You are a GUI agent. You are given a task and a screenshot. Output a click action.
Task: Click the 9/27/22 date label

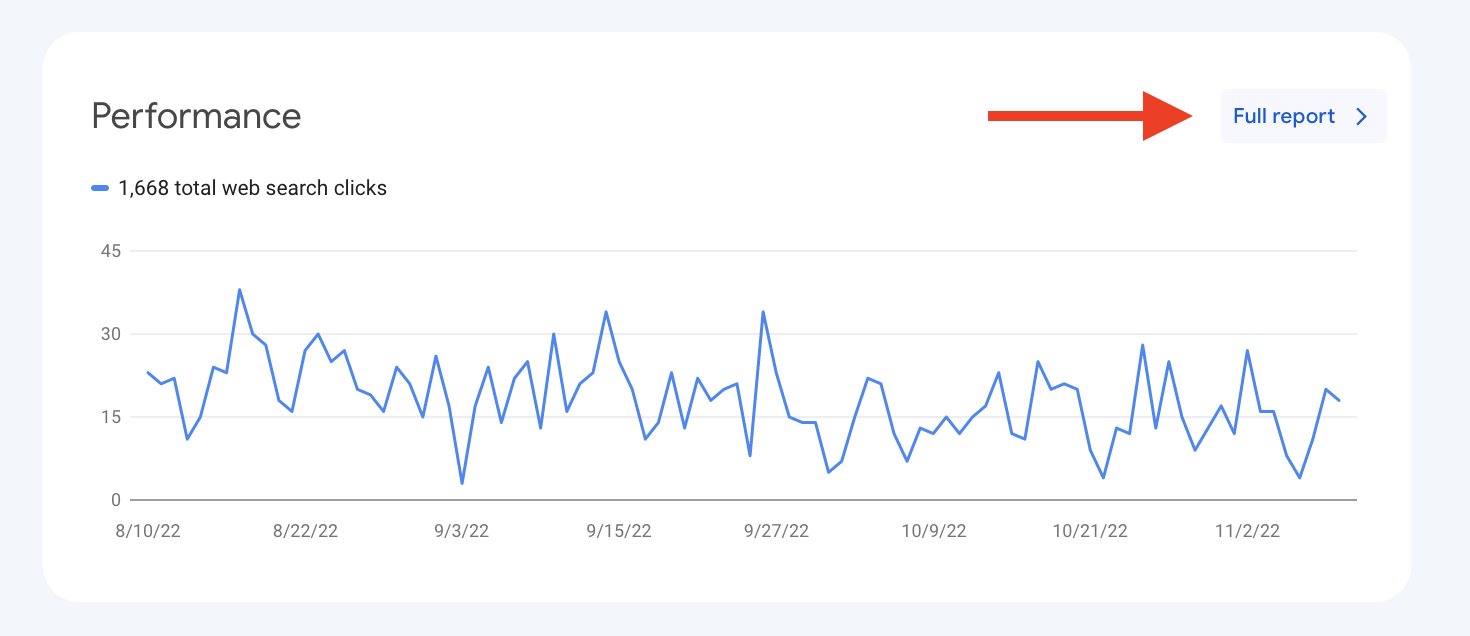(x=776, y=531)
